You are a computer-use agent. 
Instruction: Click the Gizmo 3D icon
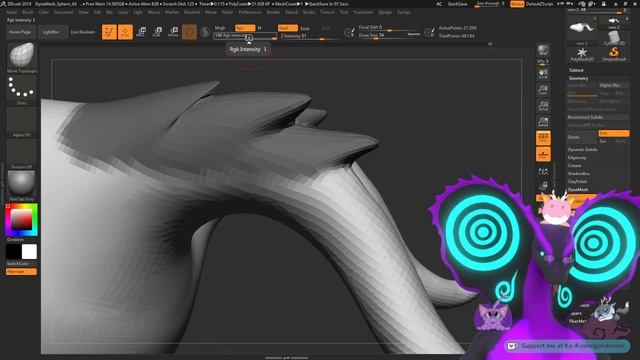[x=189, y=32]
